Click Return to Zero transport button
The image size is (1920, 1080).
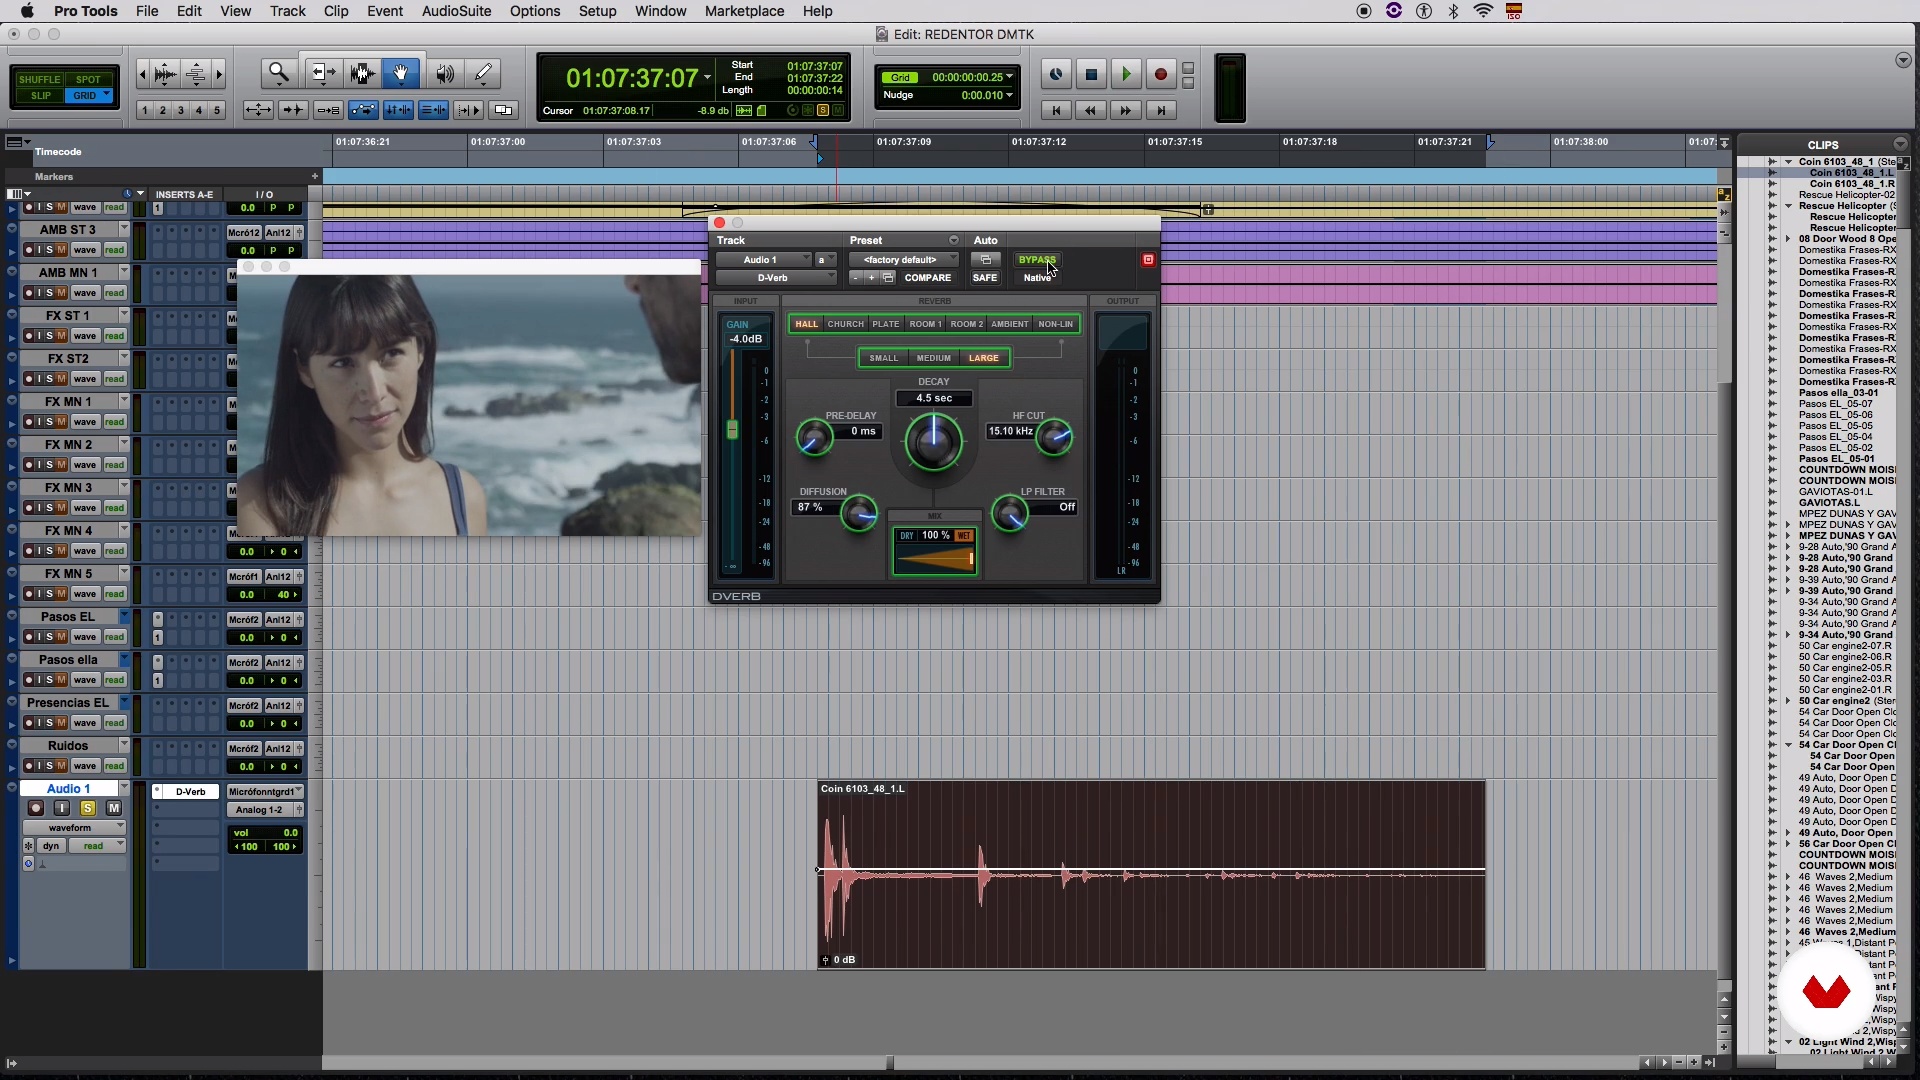(x=1056, y=110)
